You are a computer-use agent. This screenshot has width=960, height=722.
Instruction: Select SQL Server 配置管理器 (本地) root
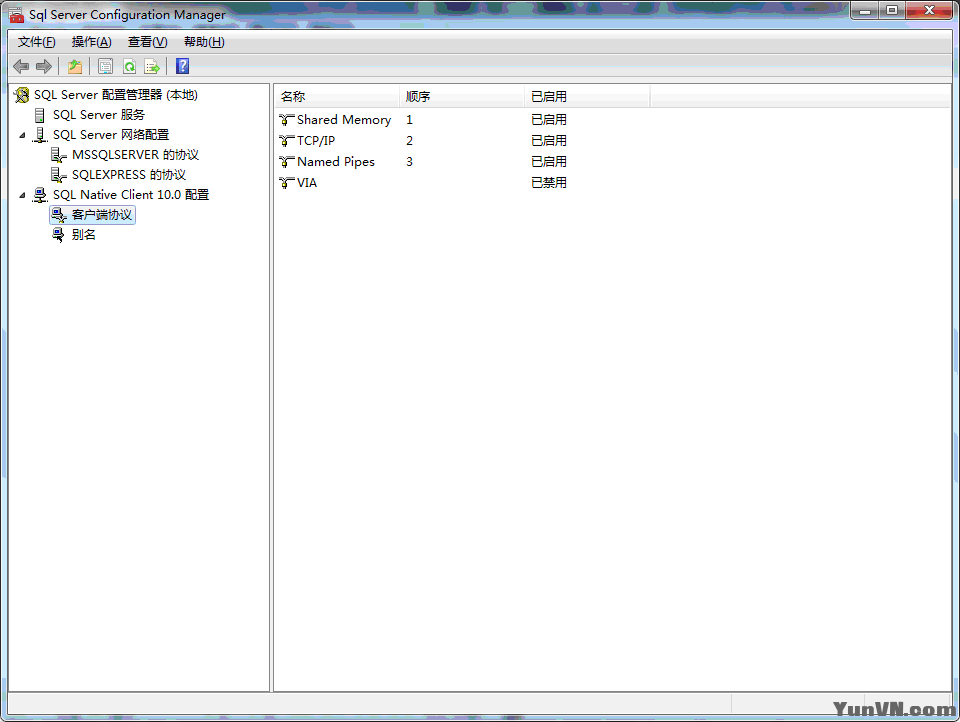click(x=116, y=95)
